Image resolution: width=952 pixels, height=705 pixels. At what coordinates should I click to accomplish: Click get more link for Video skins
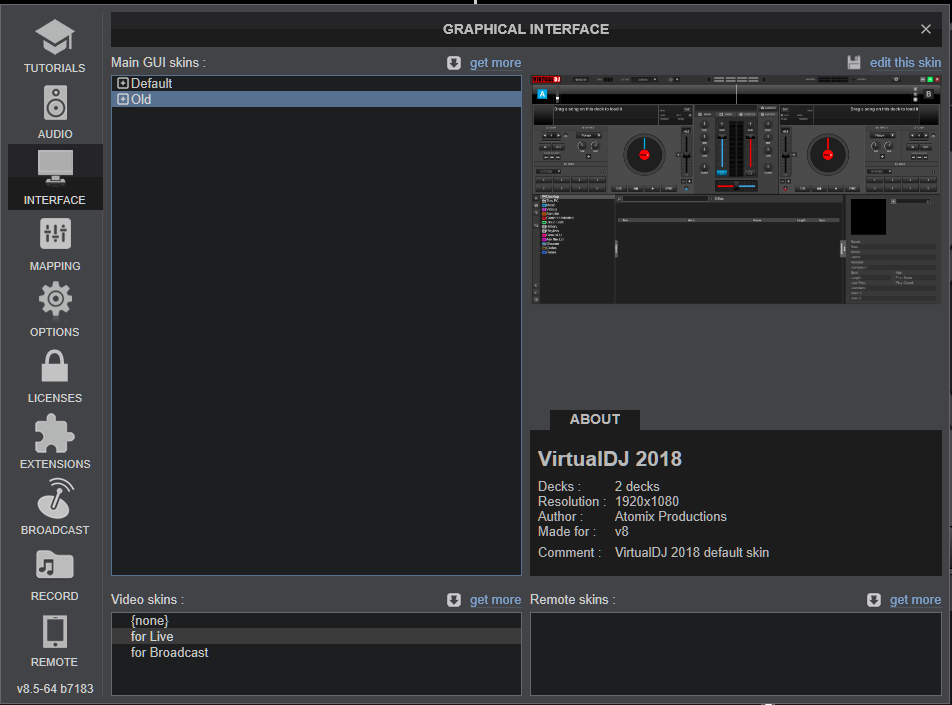(x=495, y=600)
